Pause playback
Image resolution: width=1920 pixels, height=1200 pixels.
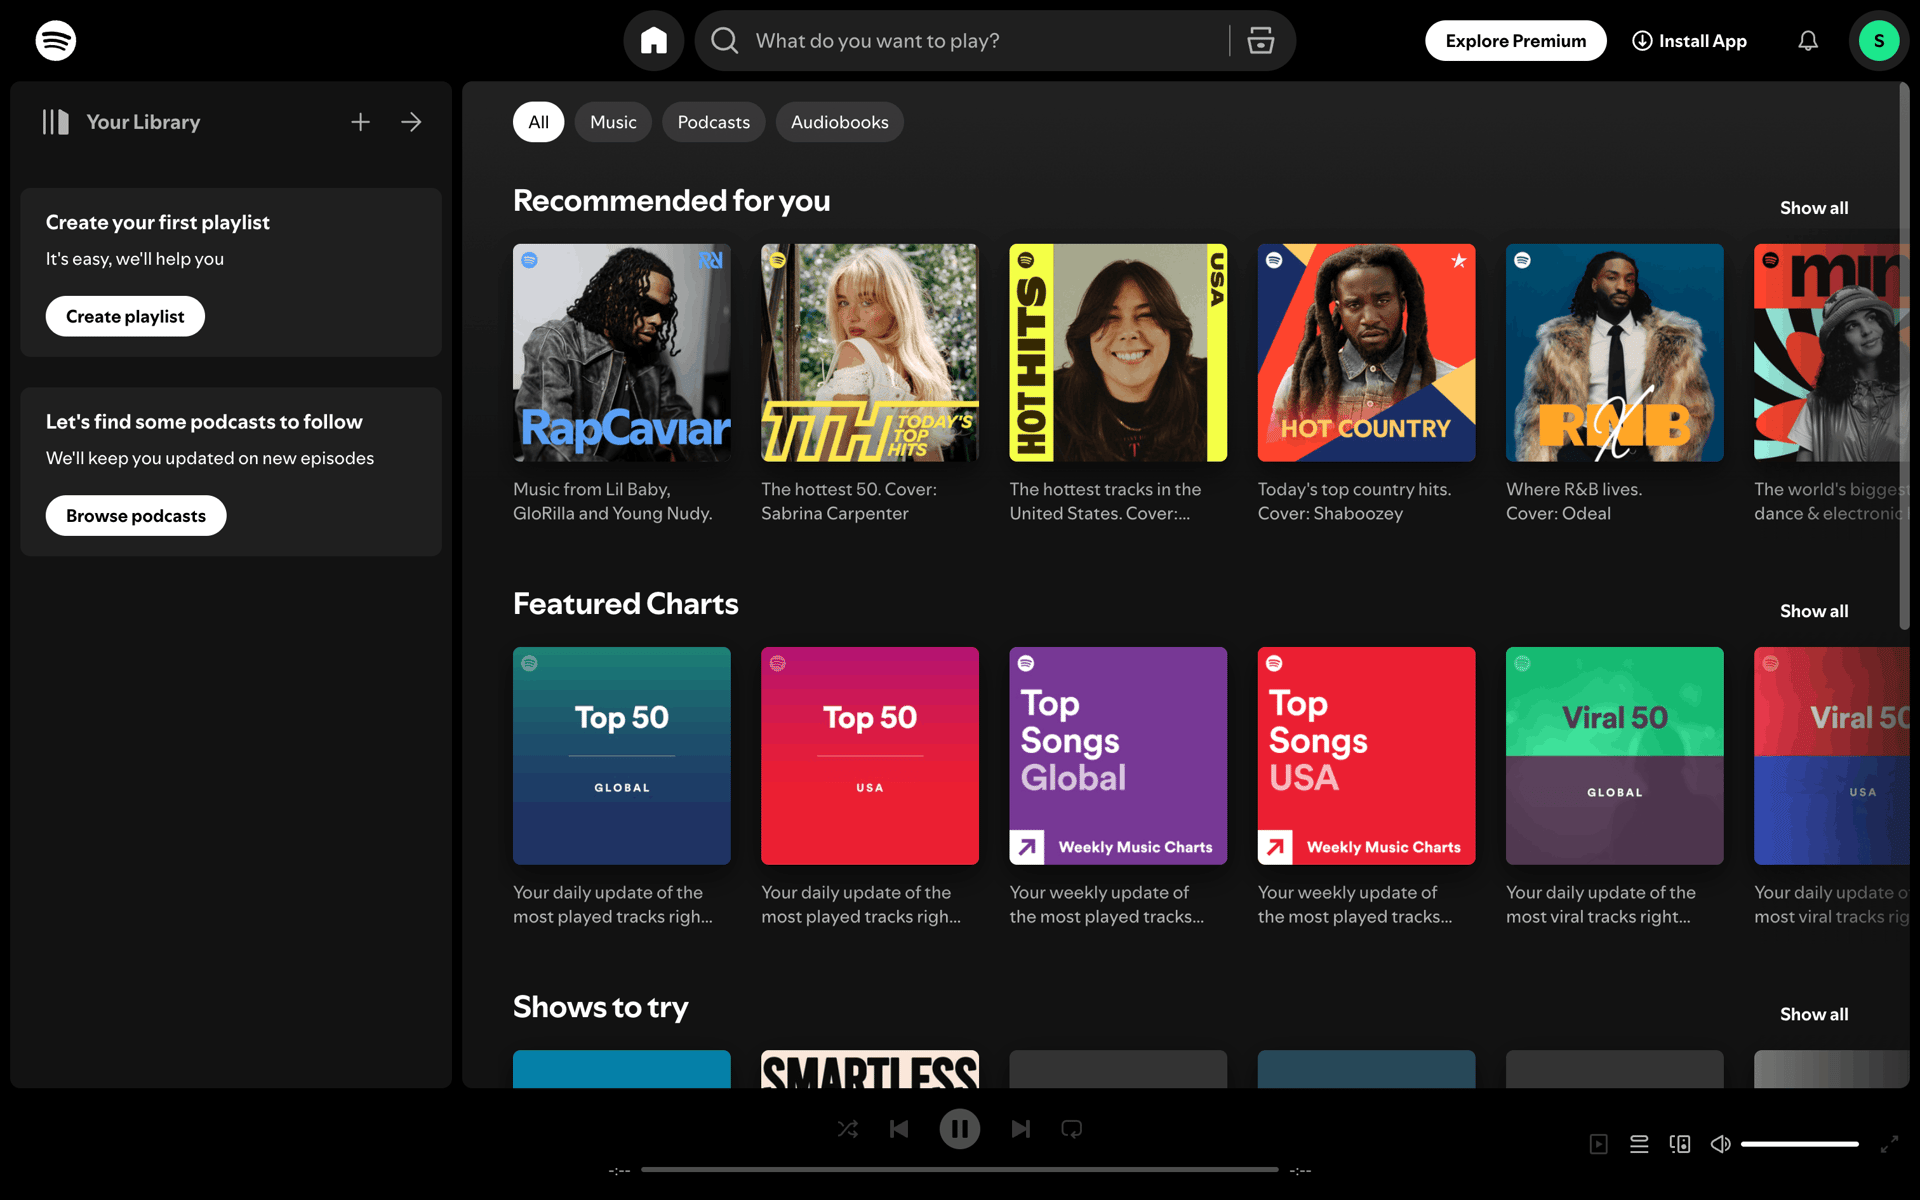click(x=960, y=1129)
